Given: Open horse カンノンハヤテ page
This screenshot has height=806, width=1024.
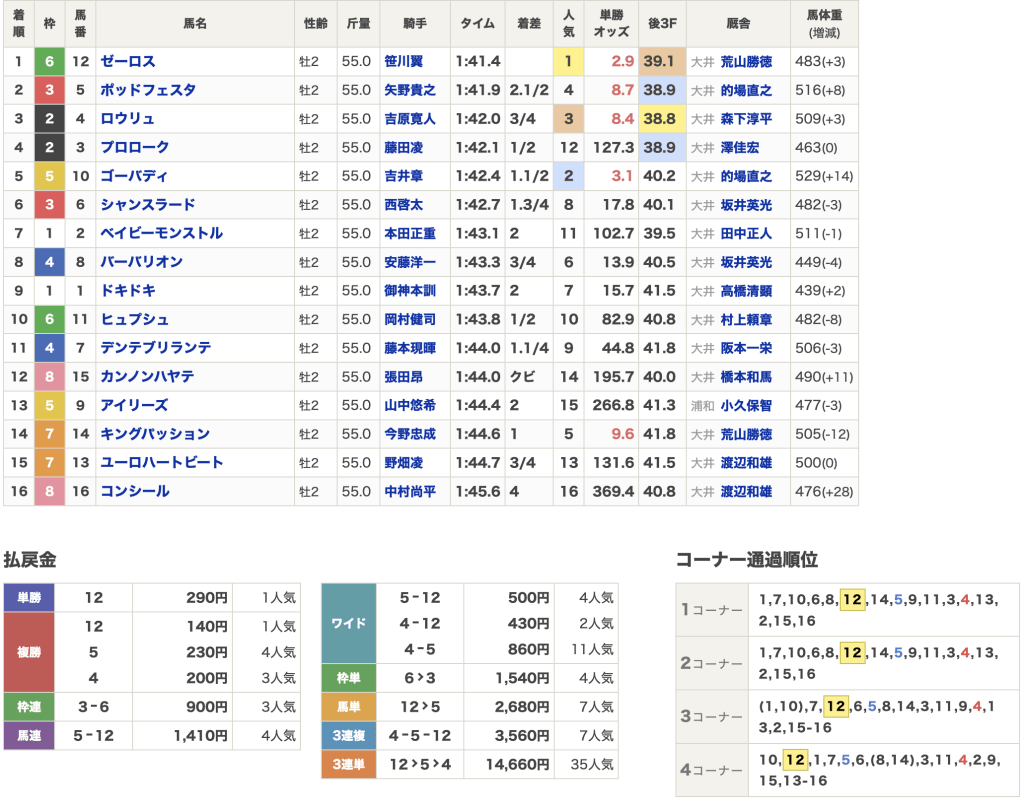Looking at the screenshot, I should click(x=147, y=377).
